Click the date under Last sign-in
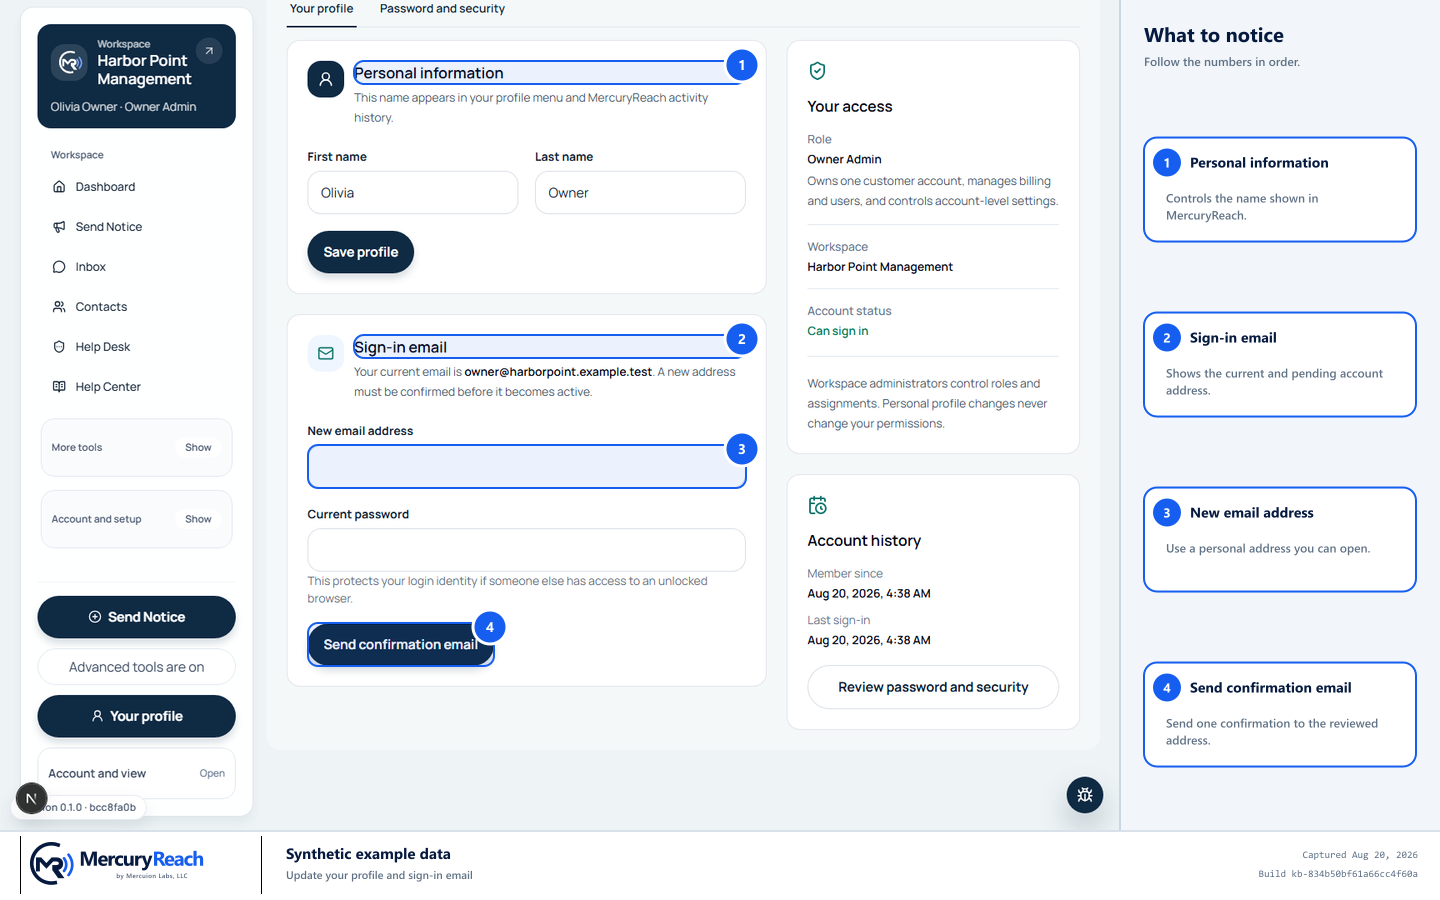The image size is (1440, 900). (869, 641)
